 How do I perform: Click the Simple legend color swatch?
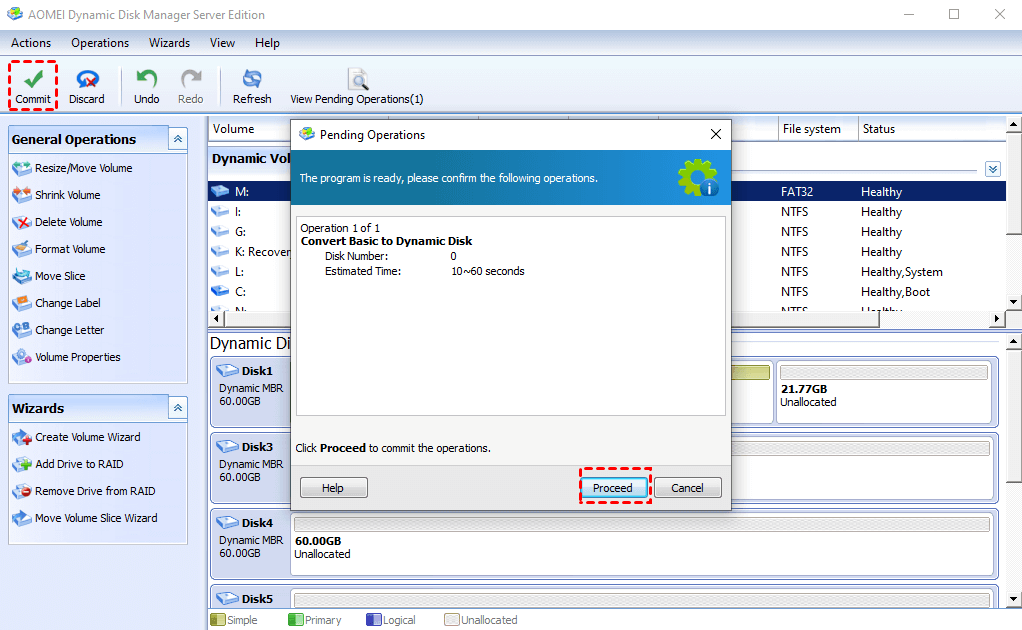tap(218, 620)
